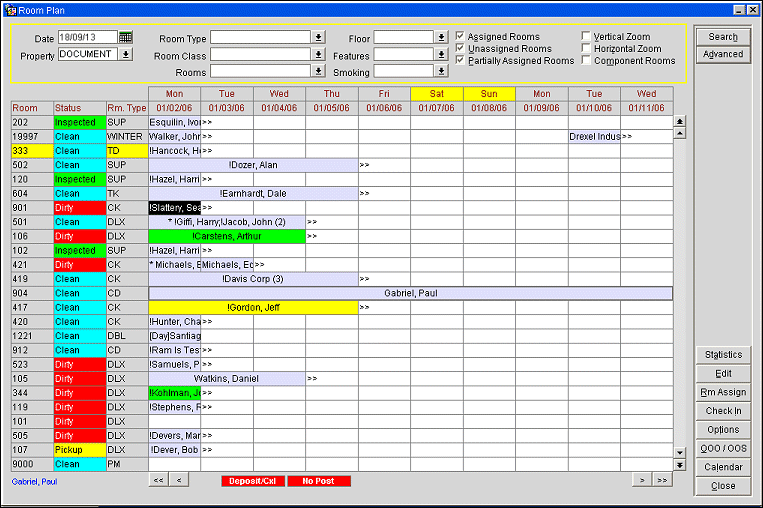Expand the Property dropdown arrow

coord(126,55)
